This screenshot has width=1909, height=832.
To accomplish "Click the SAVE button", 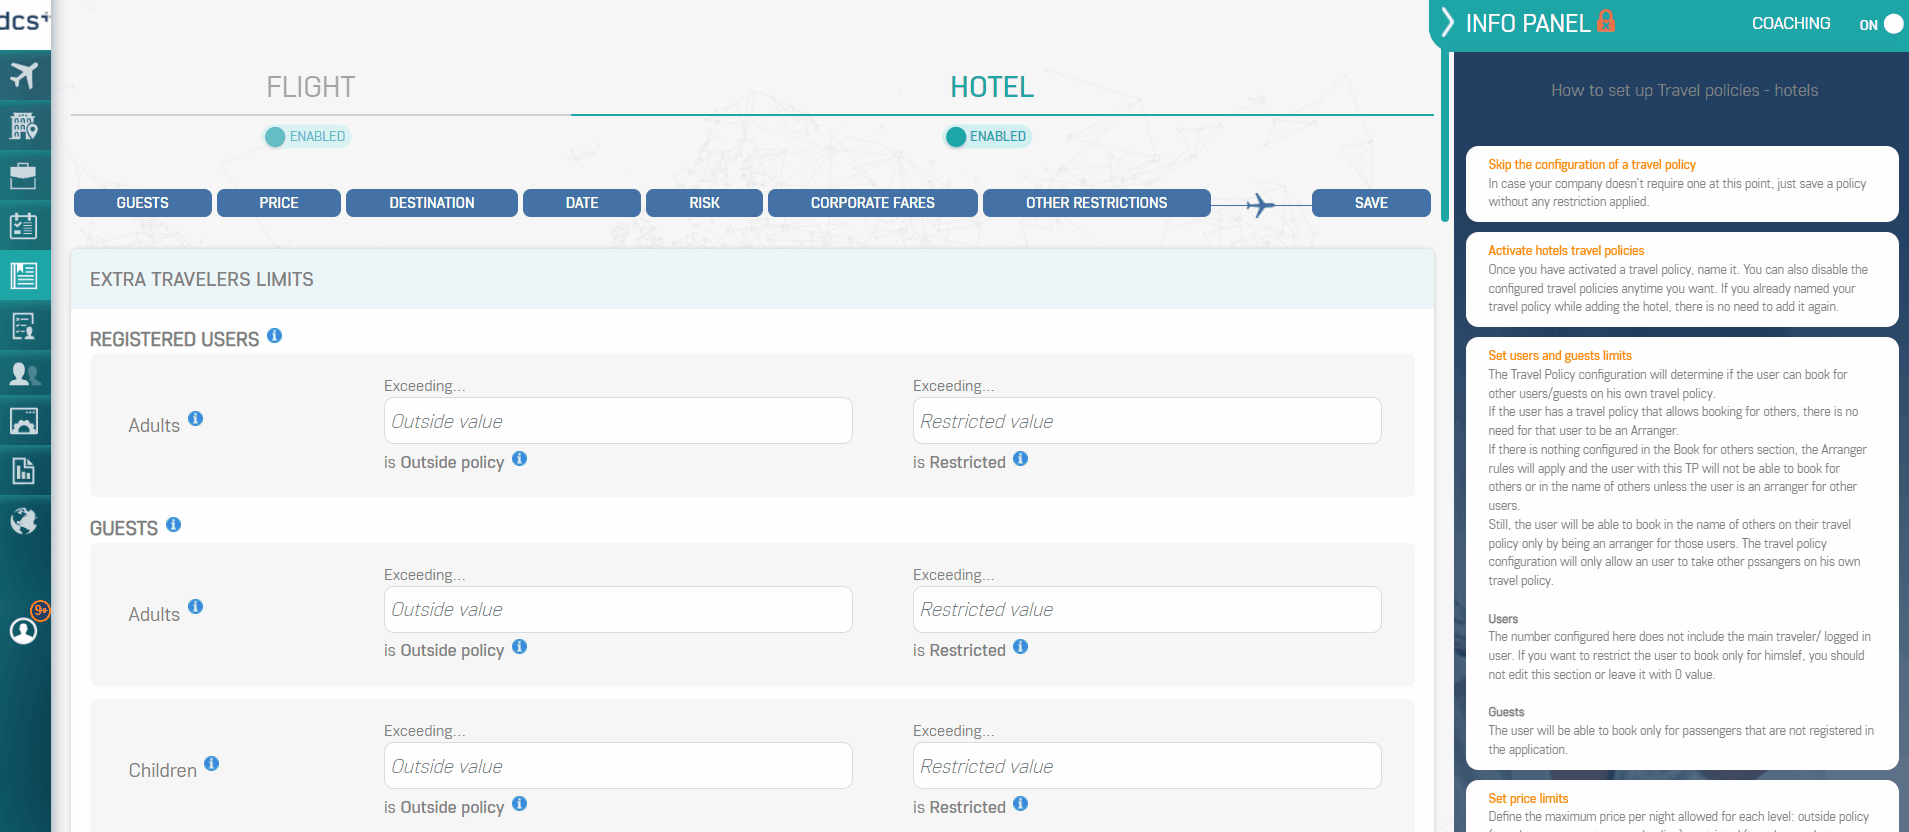I will click(x=1370, y=203).
